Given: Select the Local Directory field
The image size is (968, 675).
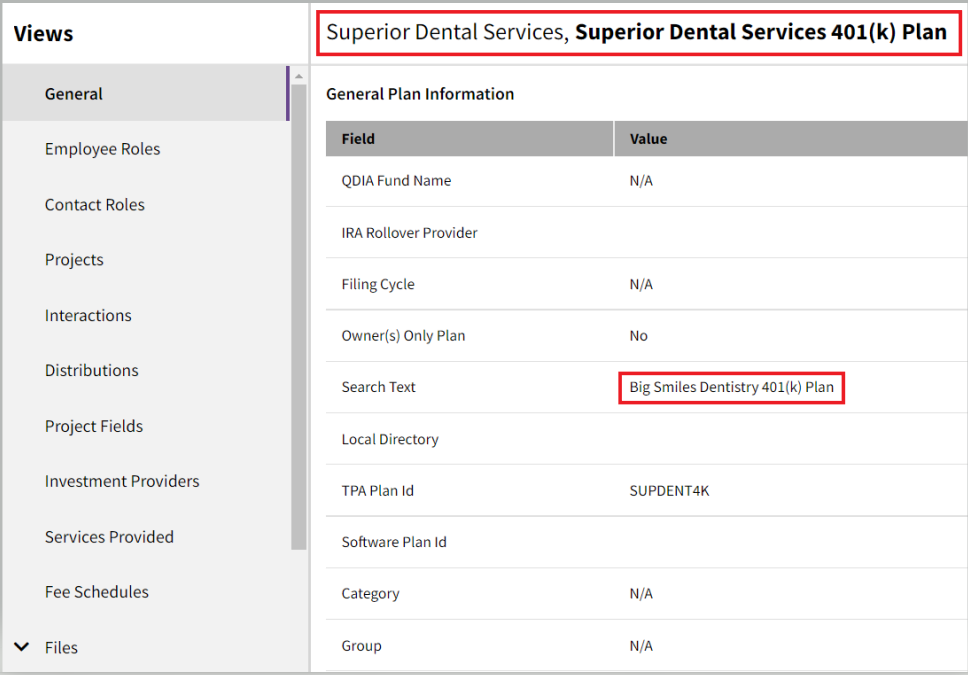Looking at the screenshot, I should coord(390,439).
